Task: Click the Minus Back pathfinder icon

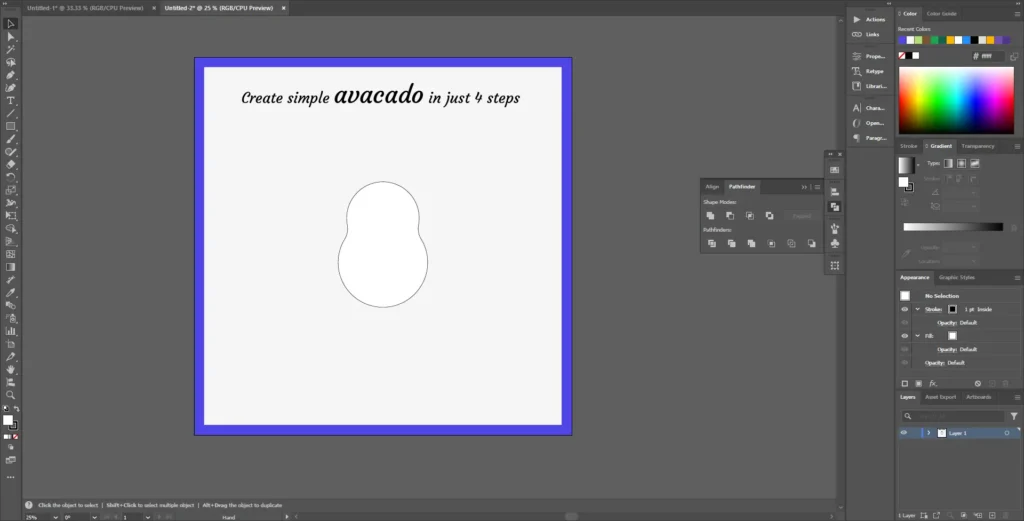Action: tap(811, 244)
